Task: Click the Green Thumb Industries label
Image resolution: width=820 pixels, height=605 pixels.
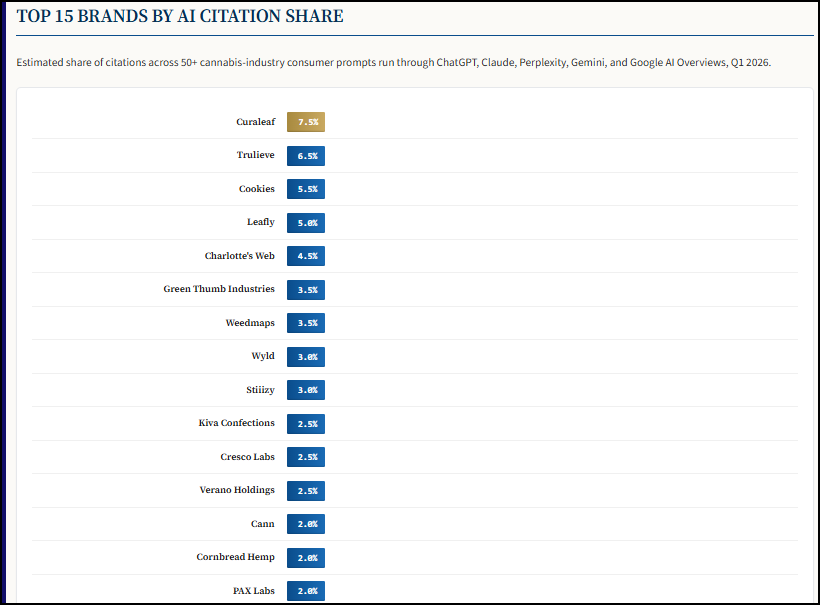Action: [219, 289]
